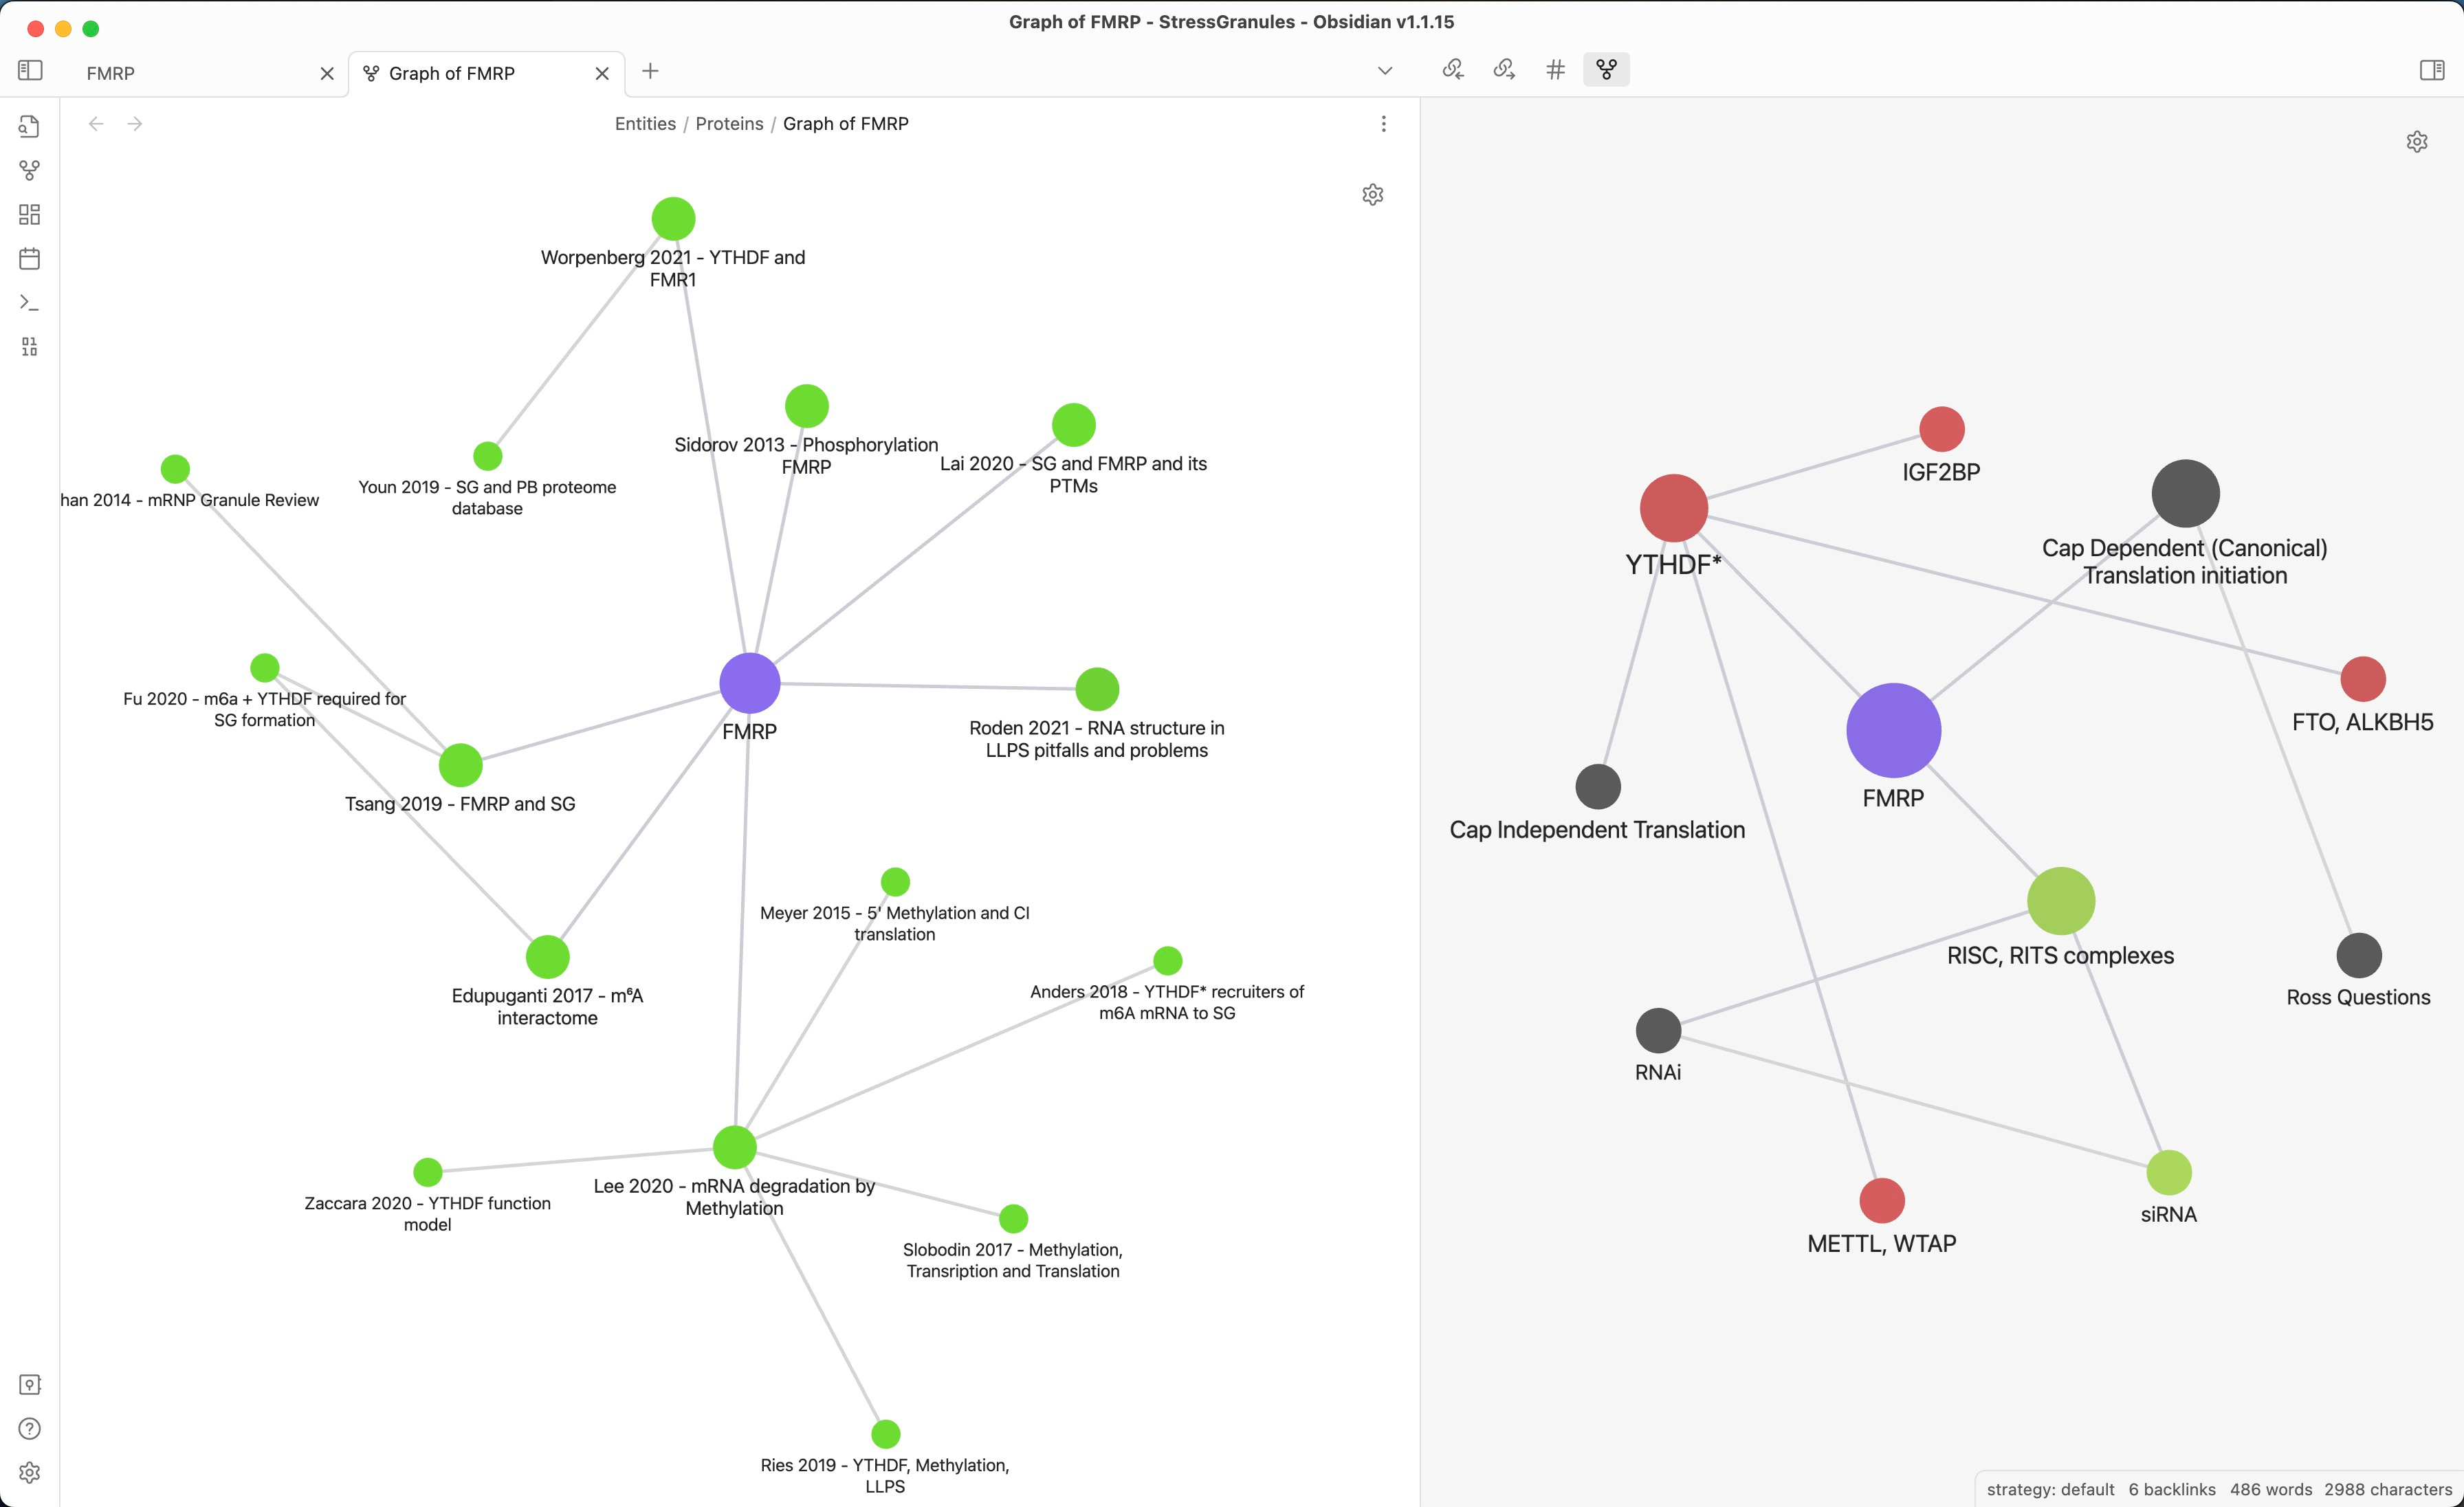Image resolution: width=2464 pixels, height=1507 pixels.
Task: Navigate back with left arrow
Action: pos(96,124)
